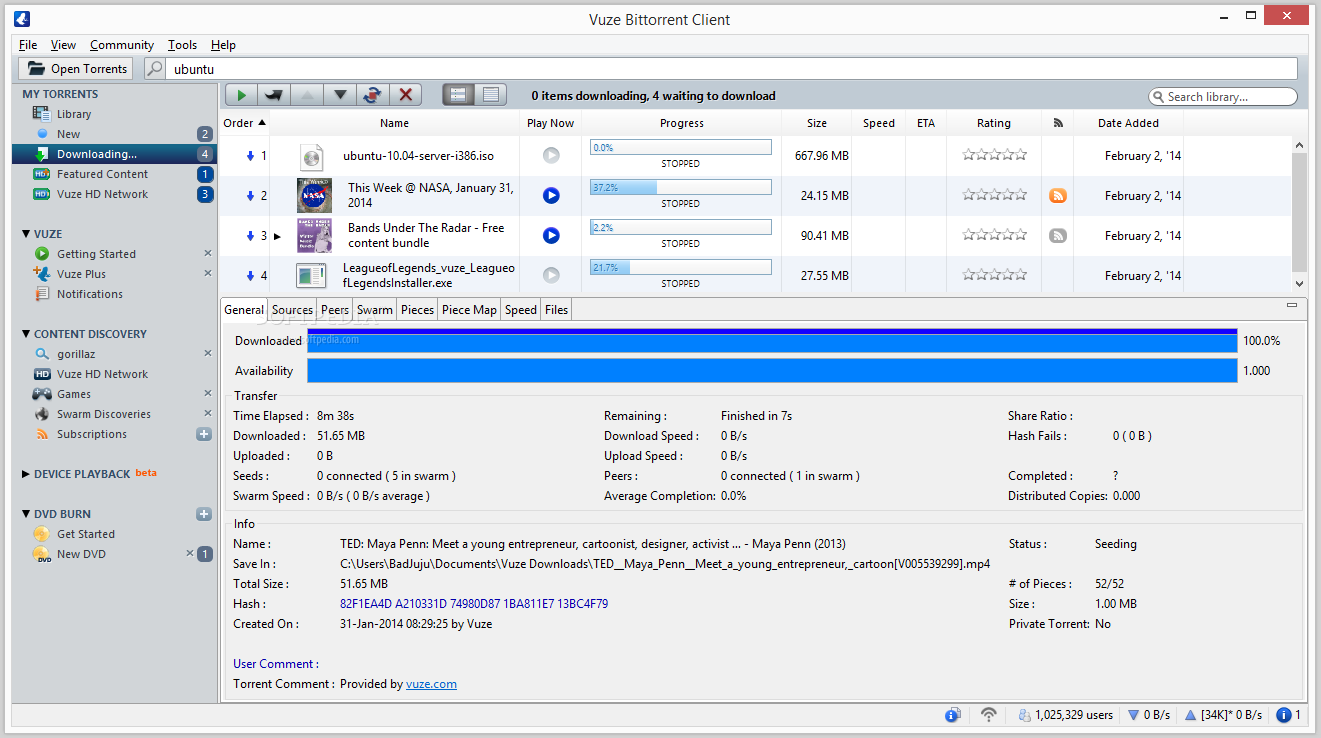The width and height of the screenshot is (1321, 738).
Task: Close the Getting Started sidebar entry
Action: click(208, 253)
